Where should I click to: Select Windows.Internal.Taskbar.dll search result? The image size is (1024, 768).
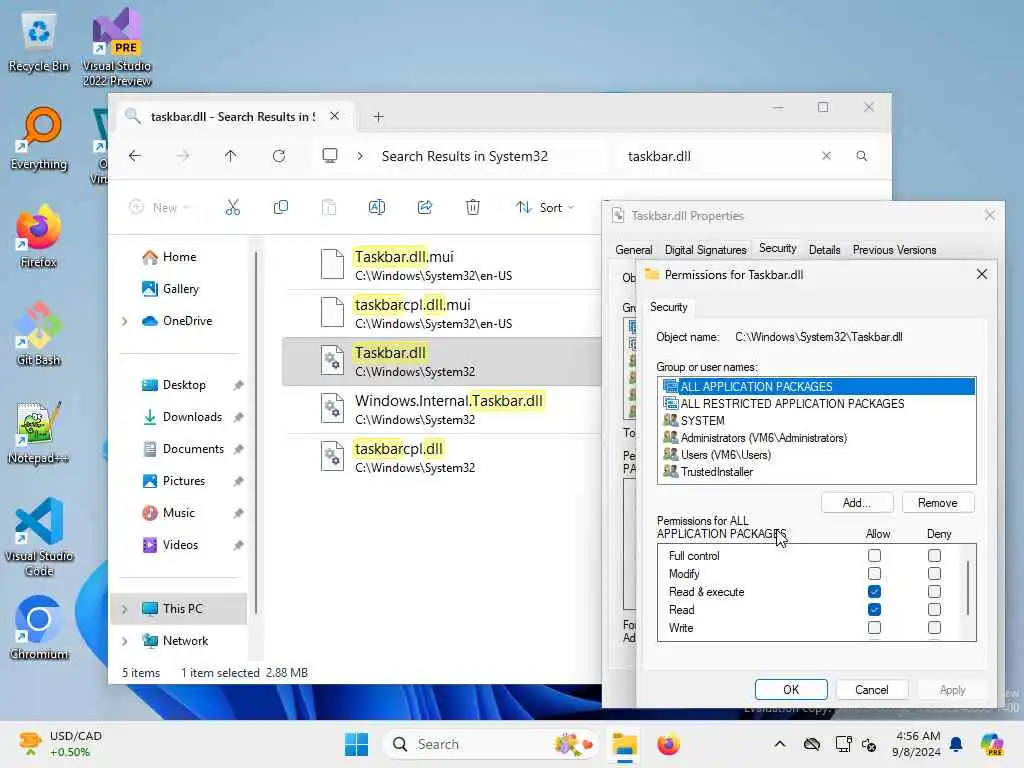click(441, 409)
